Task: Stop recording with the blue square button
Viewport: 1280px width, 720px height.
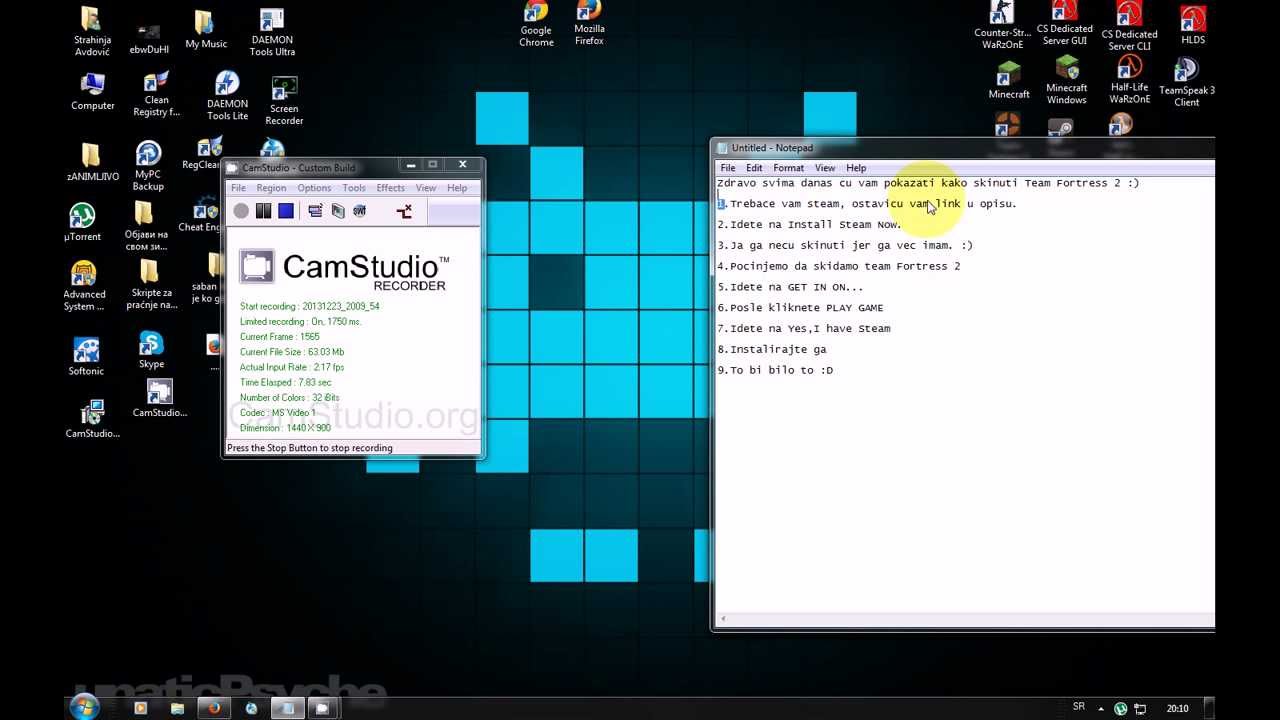Action: tap(286, 211)
